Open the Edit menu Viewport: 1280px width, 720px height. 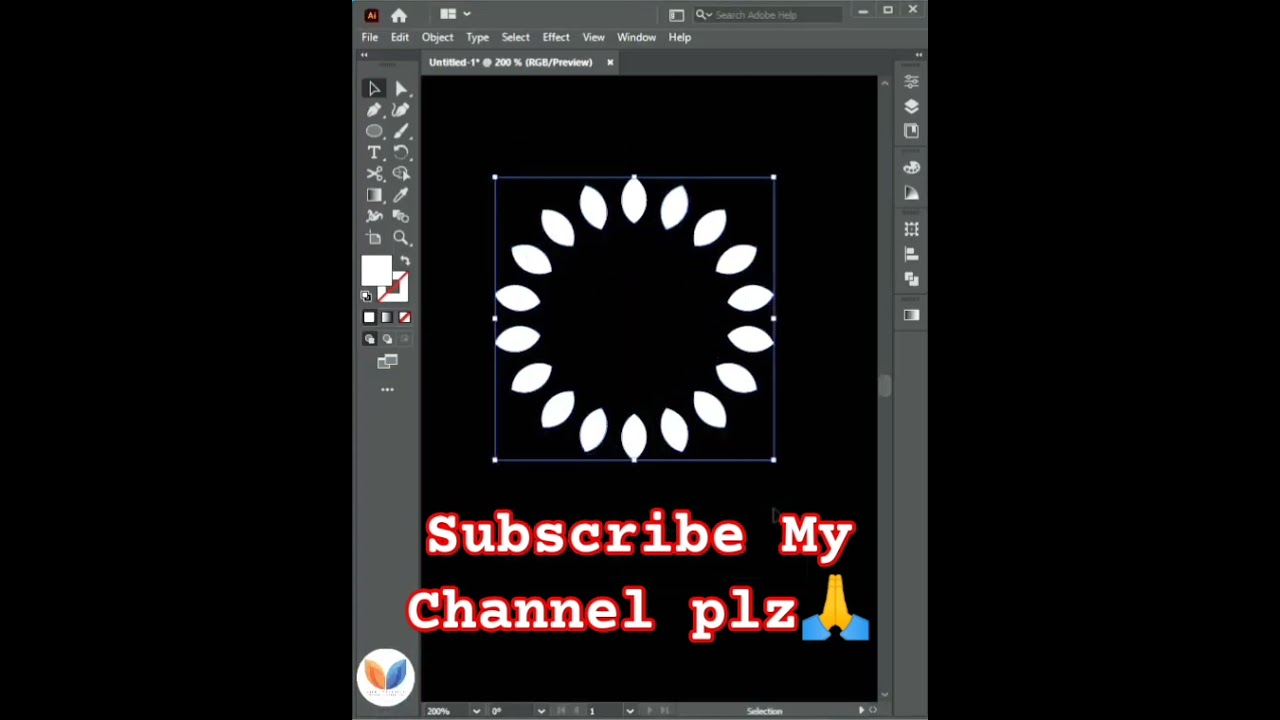point(400,37)
